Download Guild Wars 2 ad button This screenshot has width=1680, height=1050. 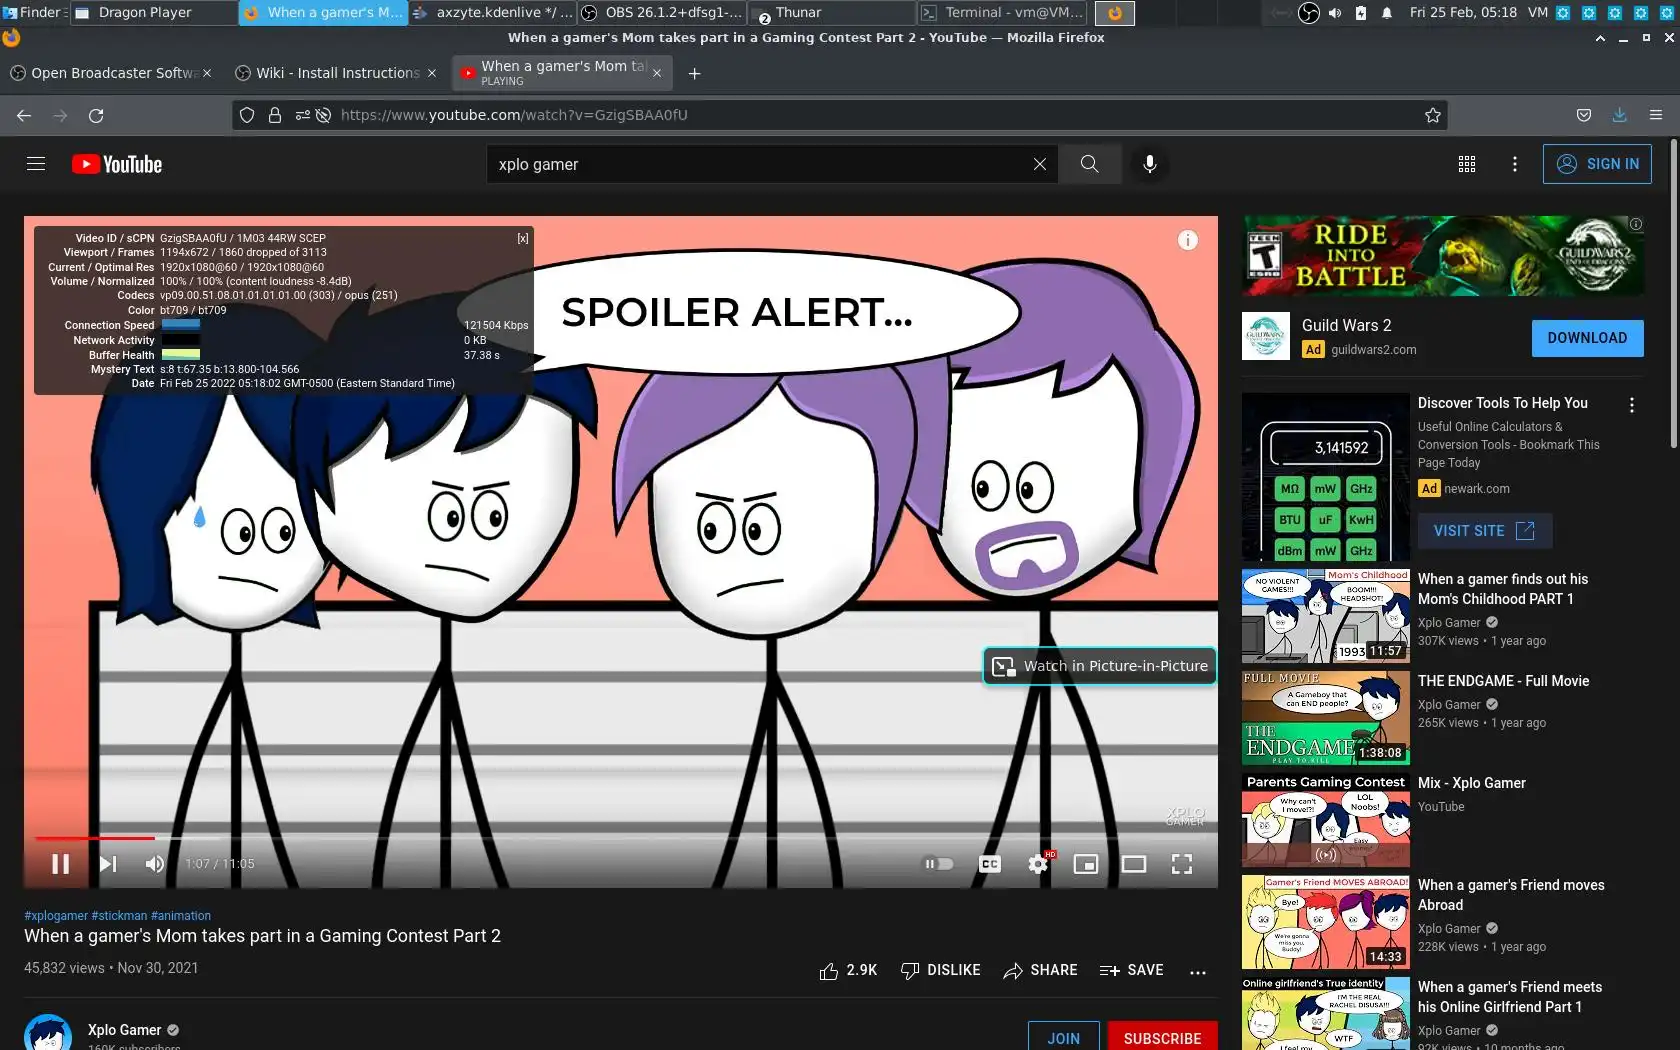[x=1587, y=338]
